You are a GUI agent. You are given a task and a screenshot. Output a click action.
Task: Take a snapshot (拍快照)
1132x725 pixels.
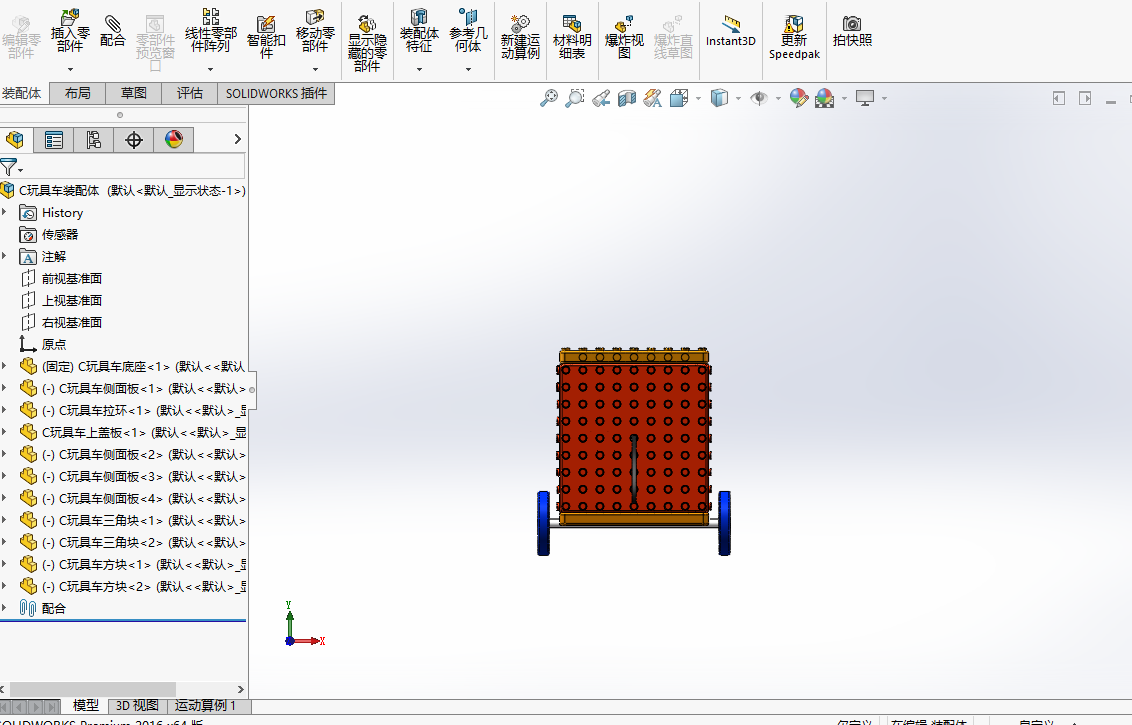tap(852, 32)
